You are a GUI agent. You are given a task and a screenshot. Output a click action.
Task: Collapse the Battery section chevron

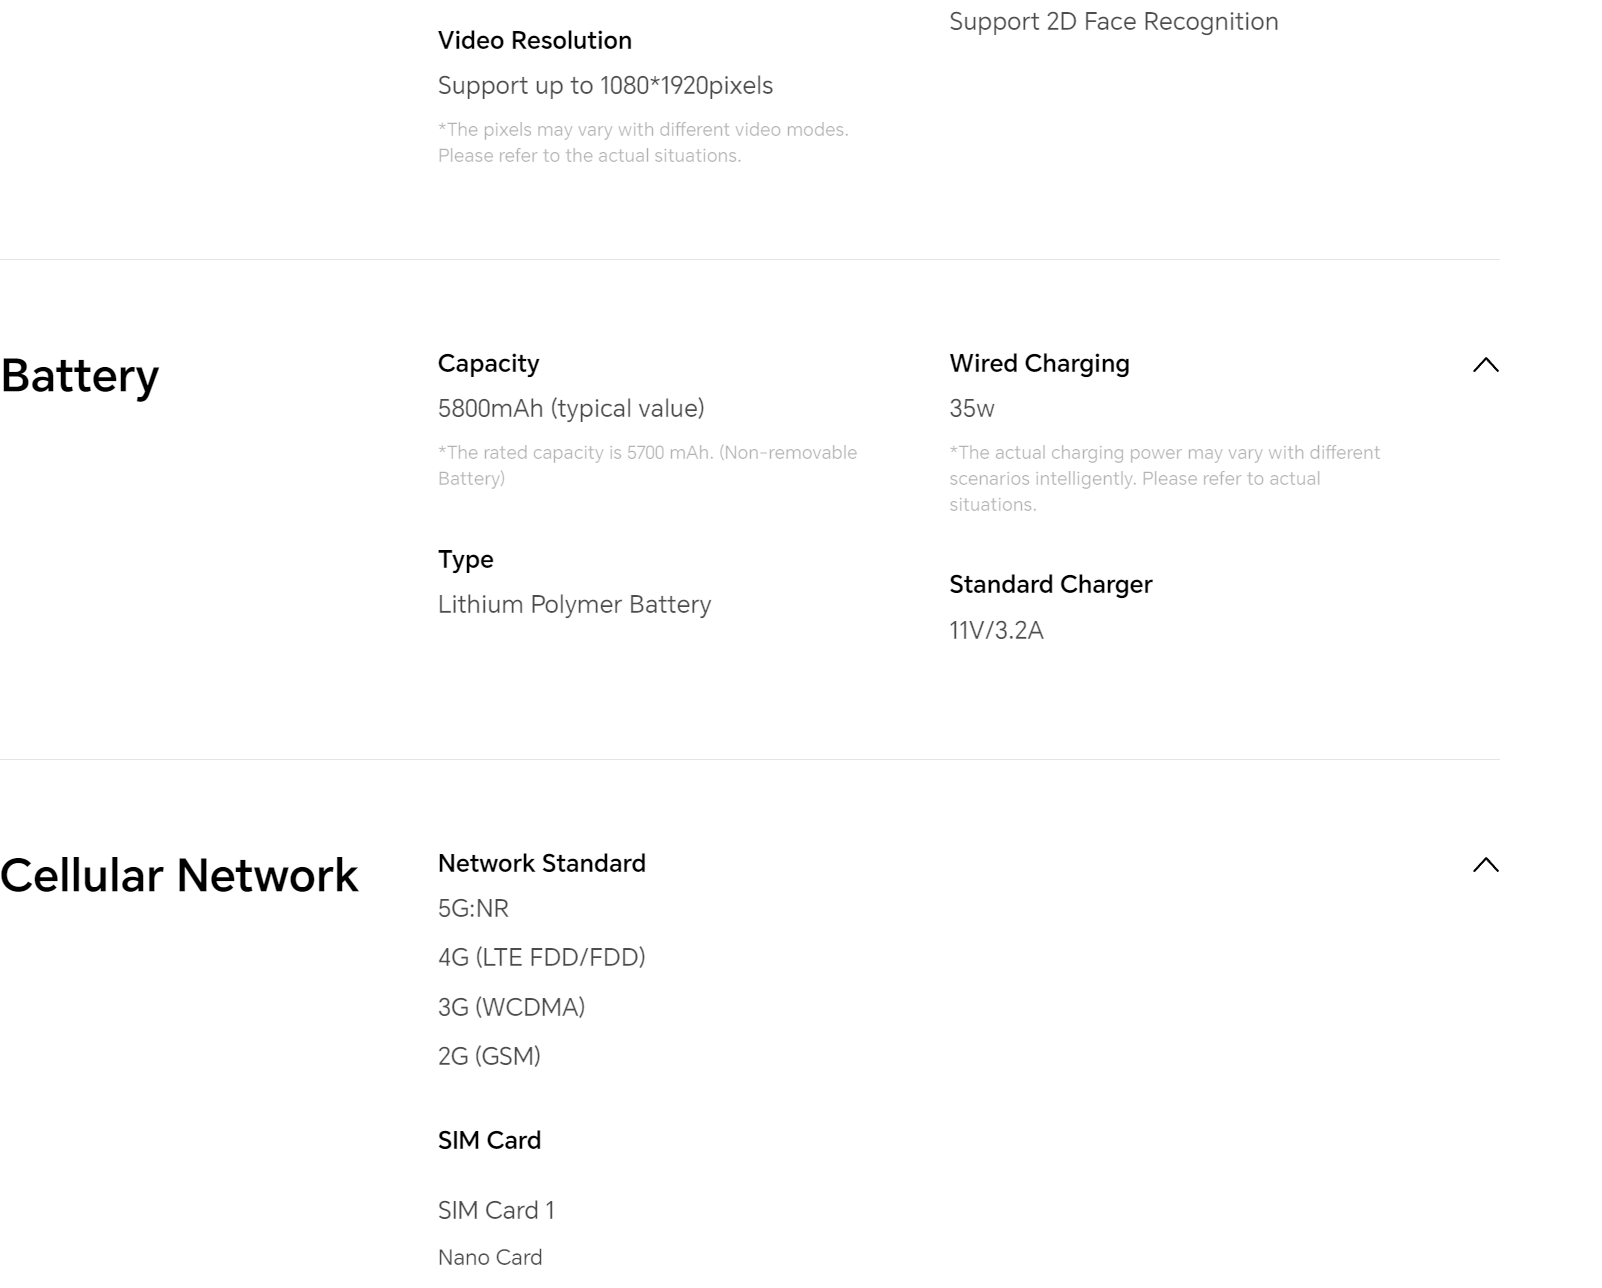[1485, 365]
